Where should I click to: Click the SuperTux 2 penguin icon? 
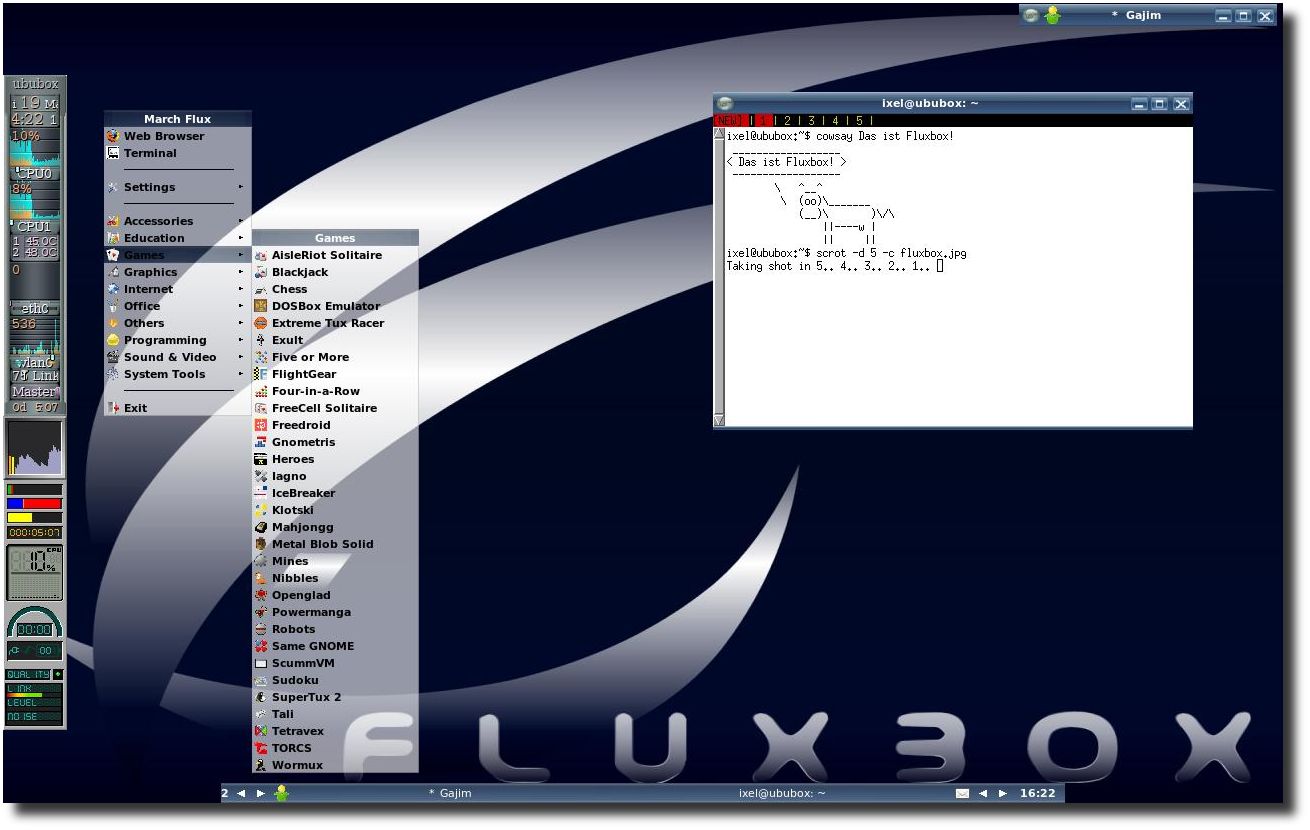[x=261, y=697]
